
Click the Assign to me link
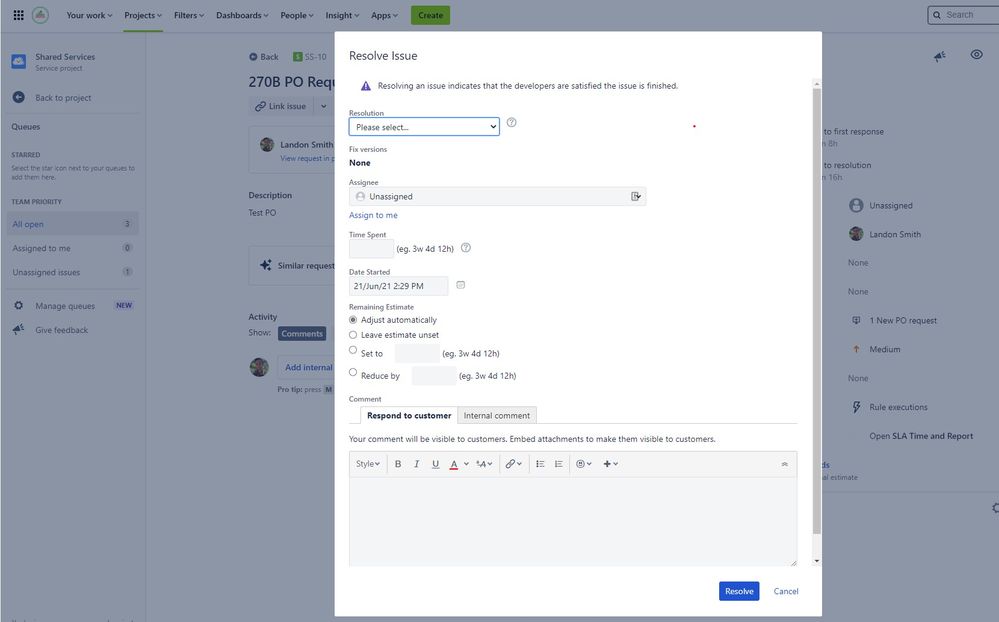point(372,213)
